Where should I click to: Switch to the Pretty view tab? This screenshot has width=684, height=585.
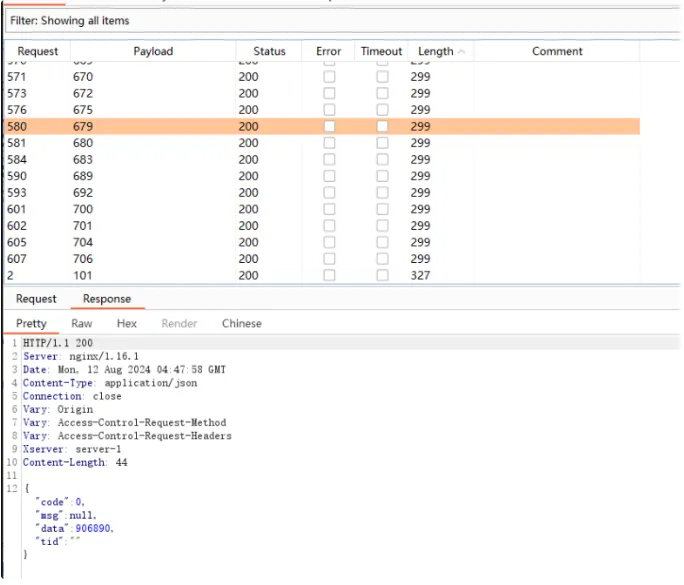[x=31, y=324]
